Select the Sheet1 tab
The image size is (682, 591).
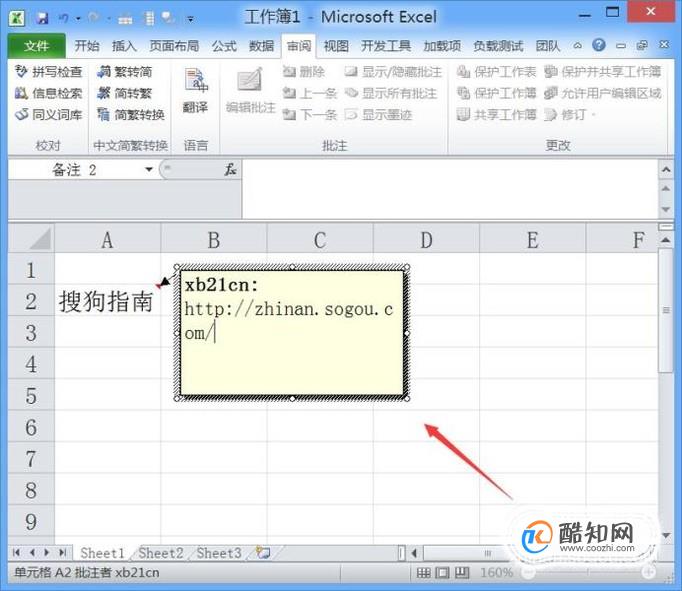click(103, 553)
